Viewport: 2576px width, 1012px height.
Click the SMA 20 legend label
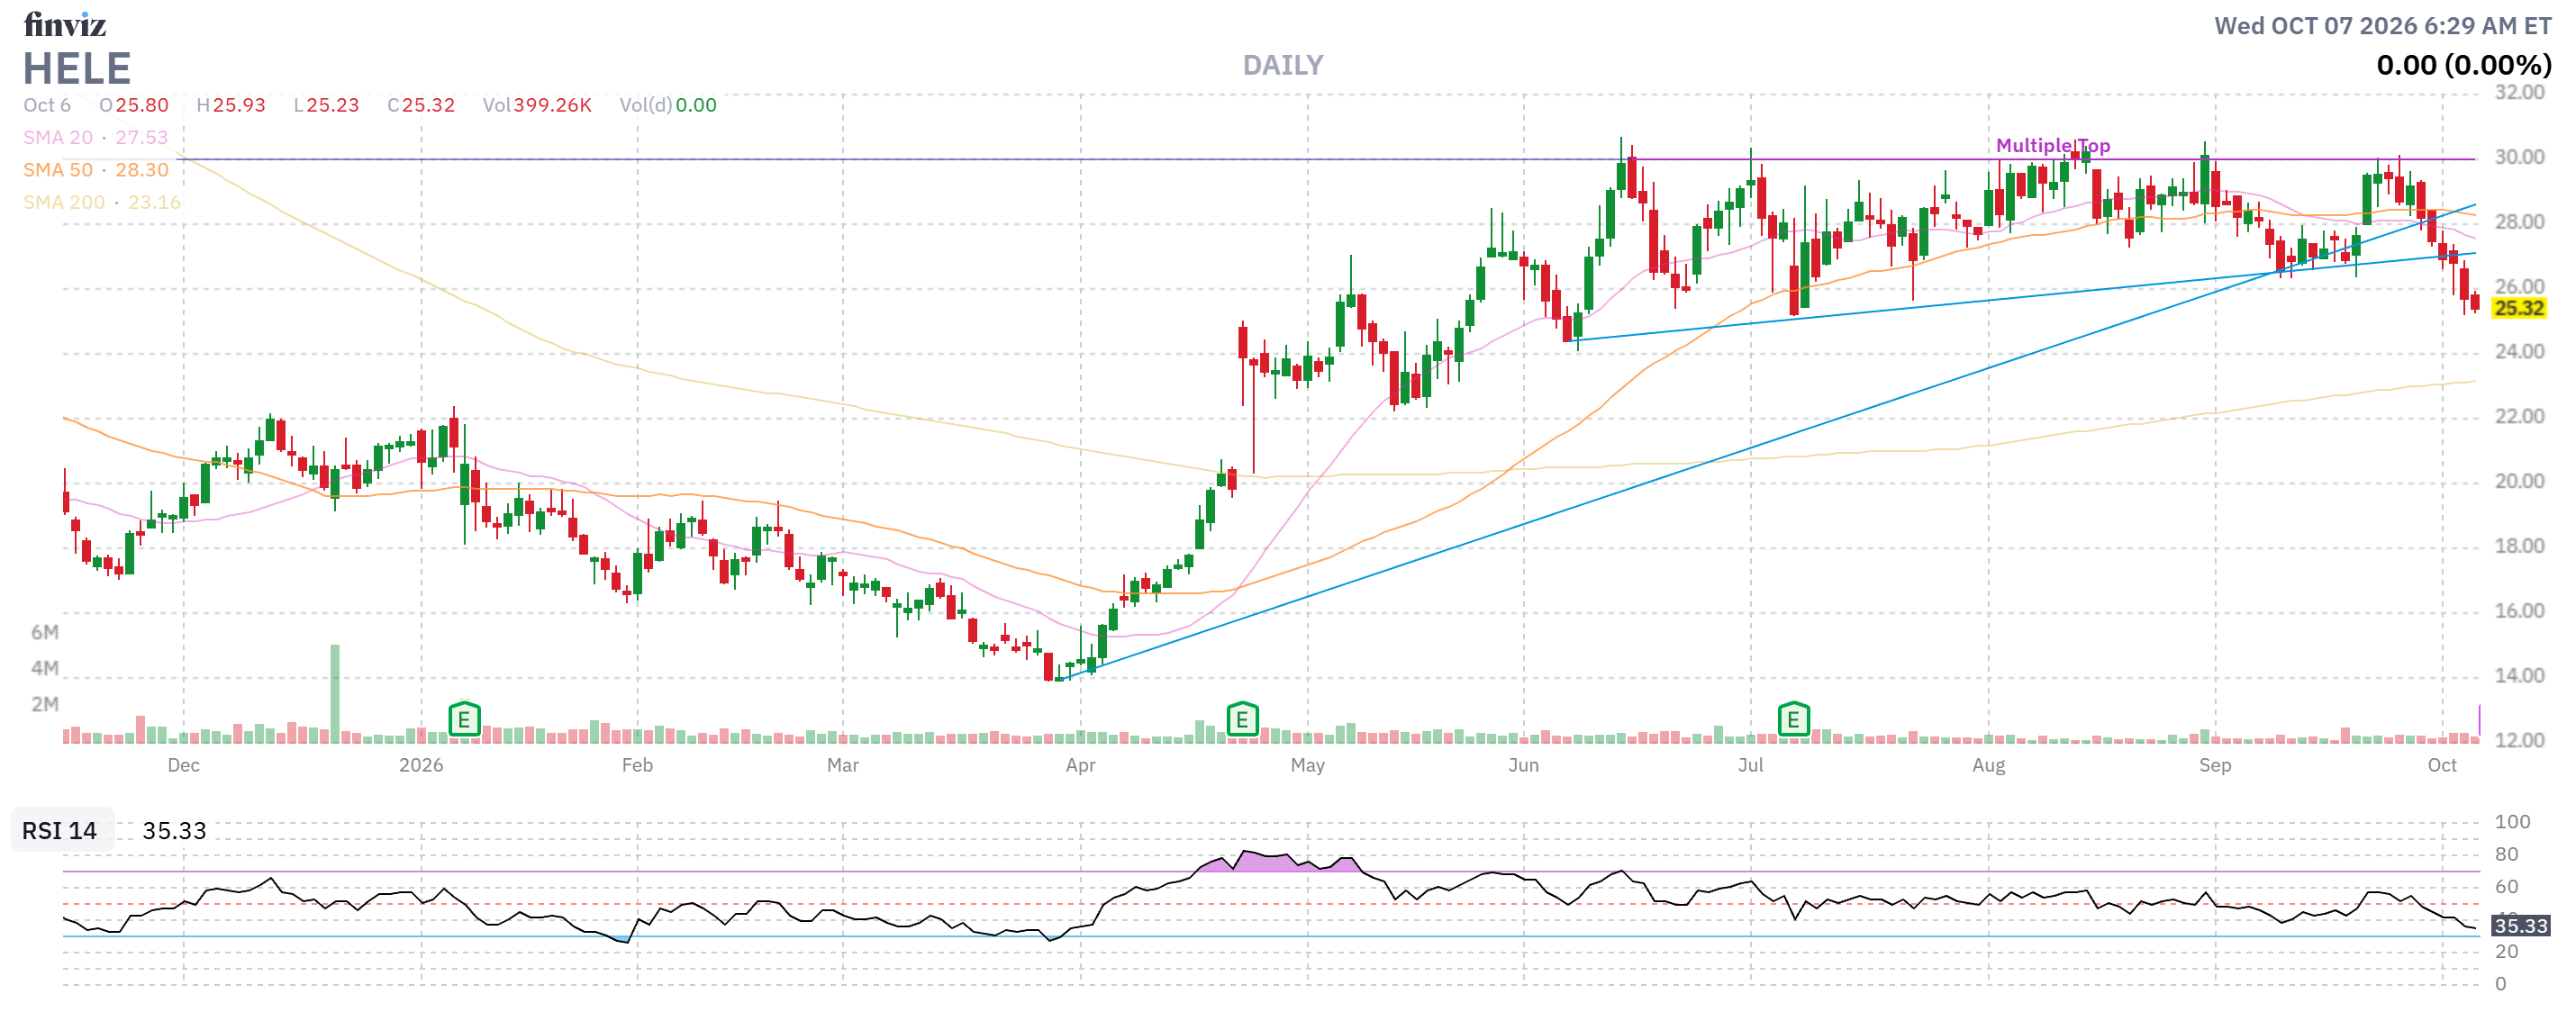point(58,137)
